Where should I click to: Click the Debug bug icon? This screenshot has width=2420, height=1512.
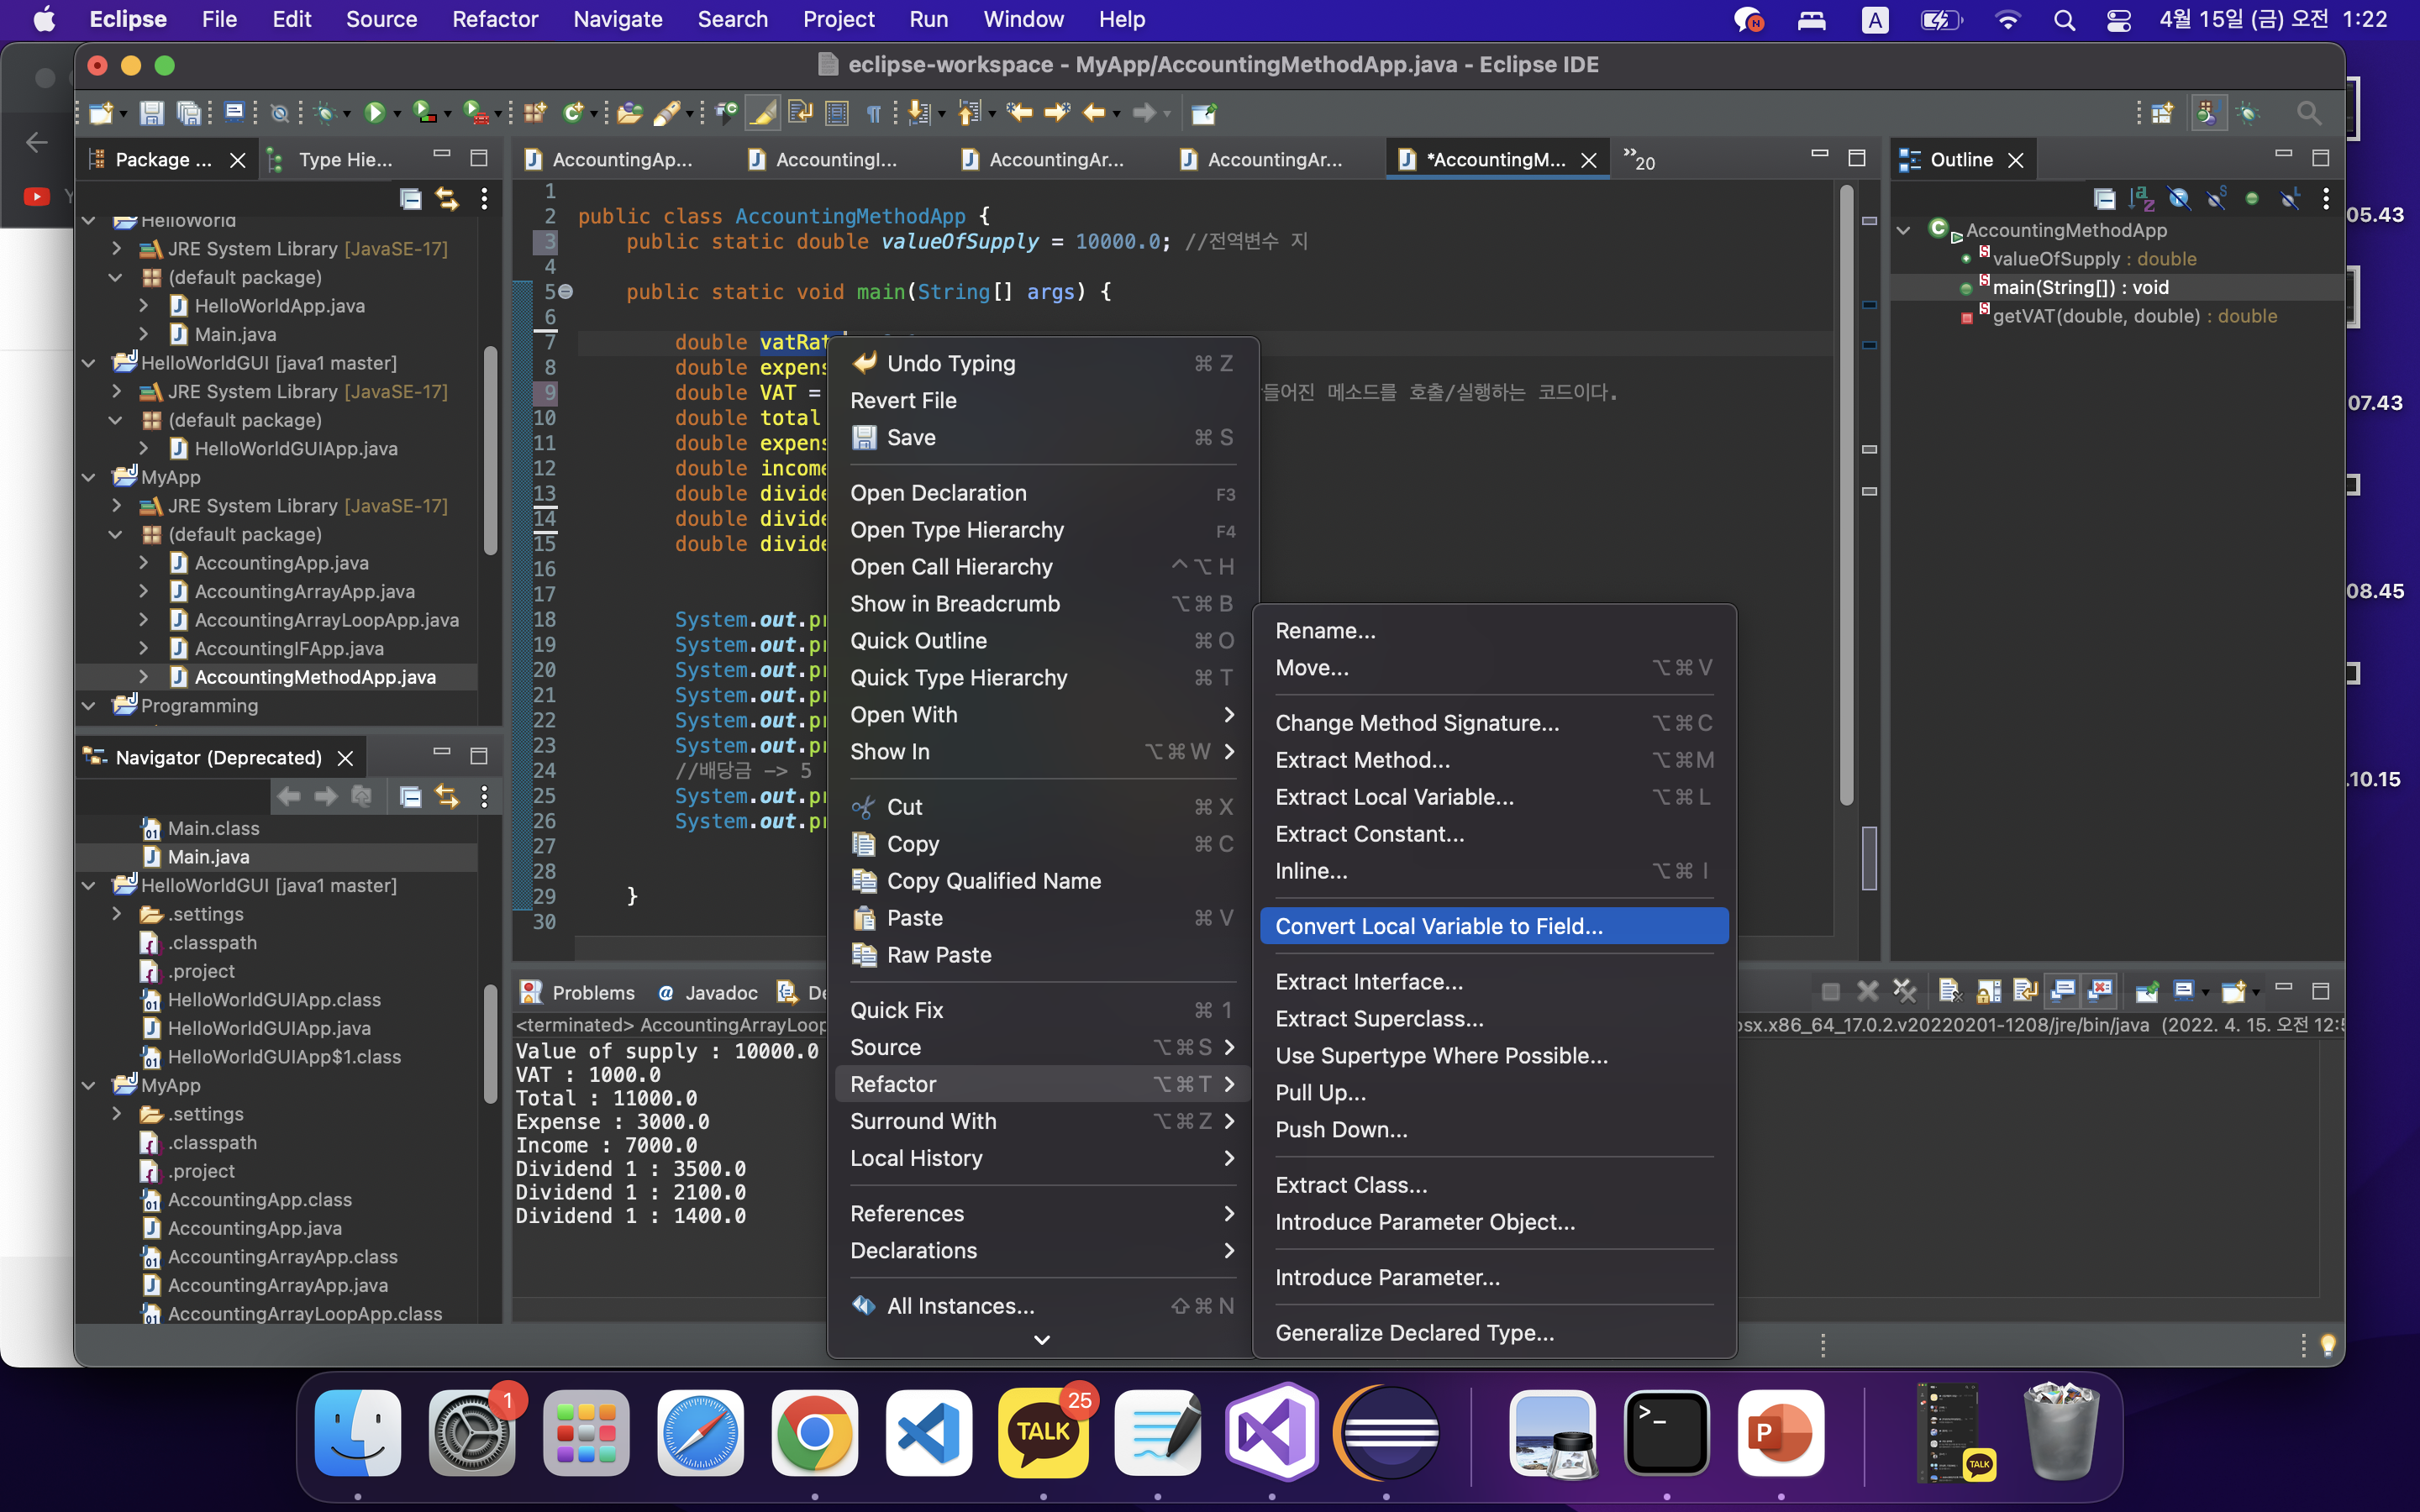point(324,113)
